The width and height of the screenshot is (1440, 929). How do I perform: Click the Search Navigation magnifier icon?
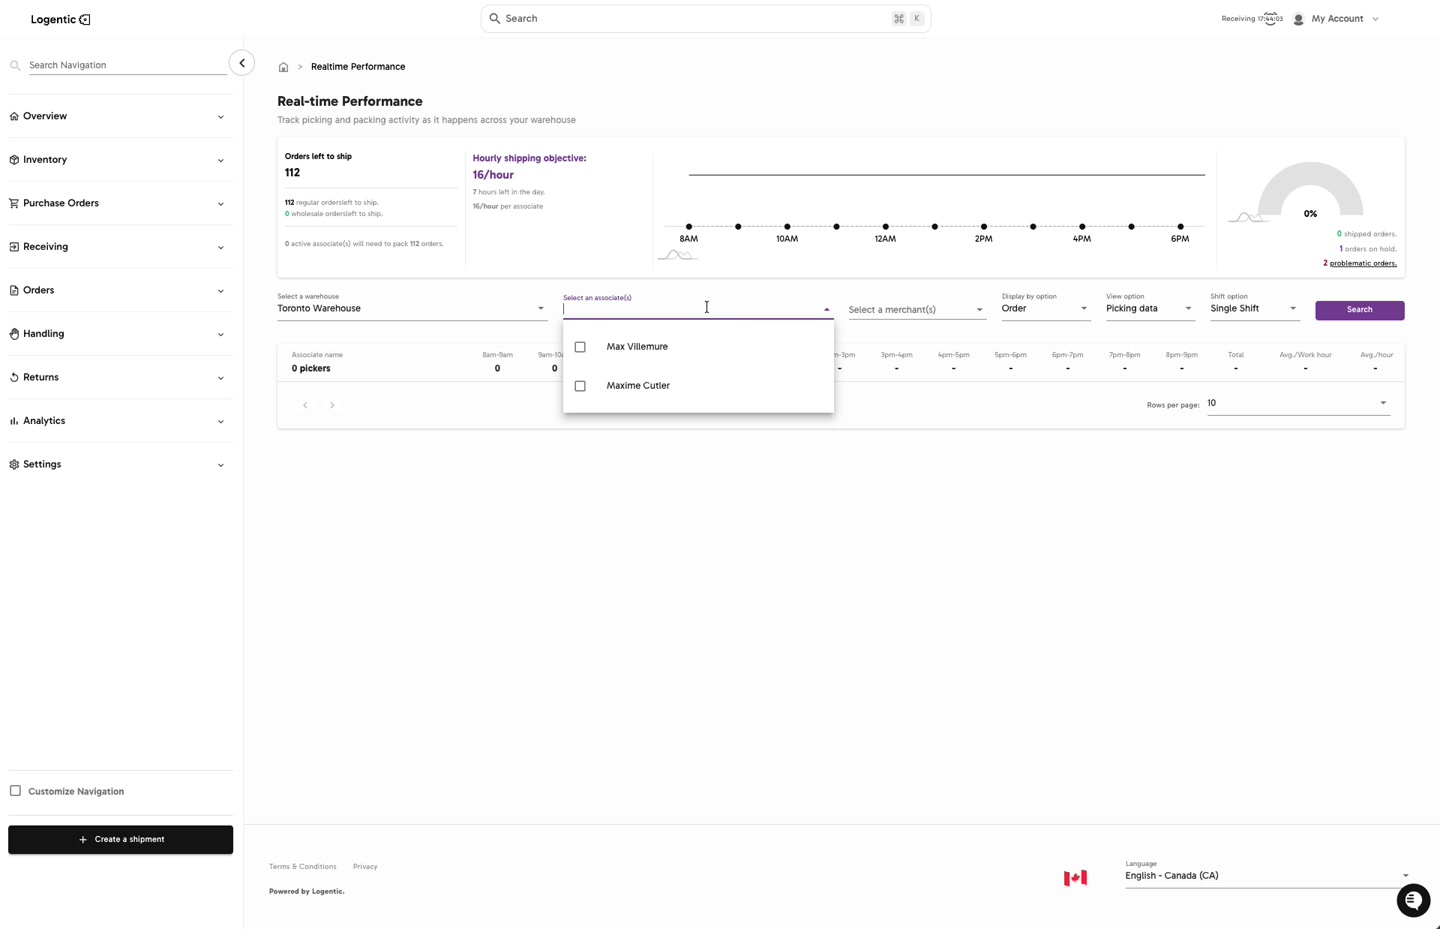(x=15, y=66)
